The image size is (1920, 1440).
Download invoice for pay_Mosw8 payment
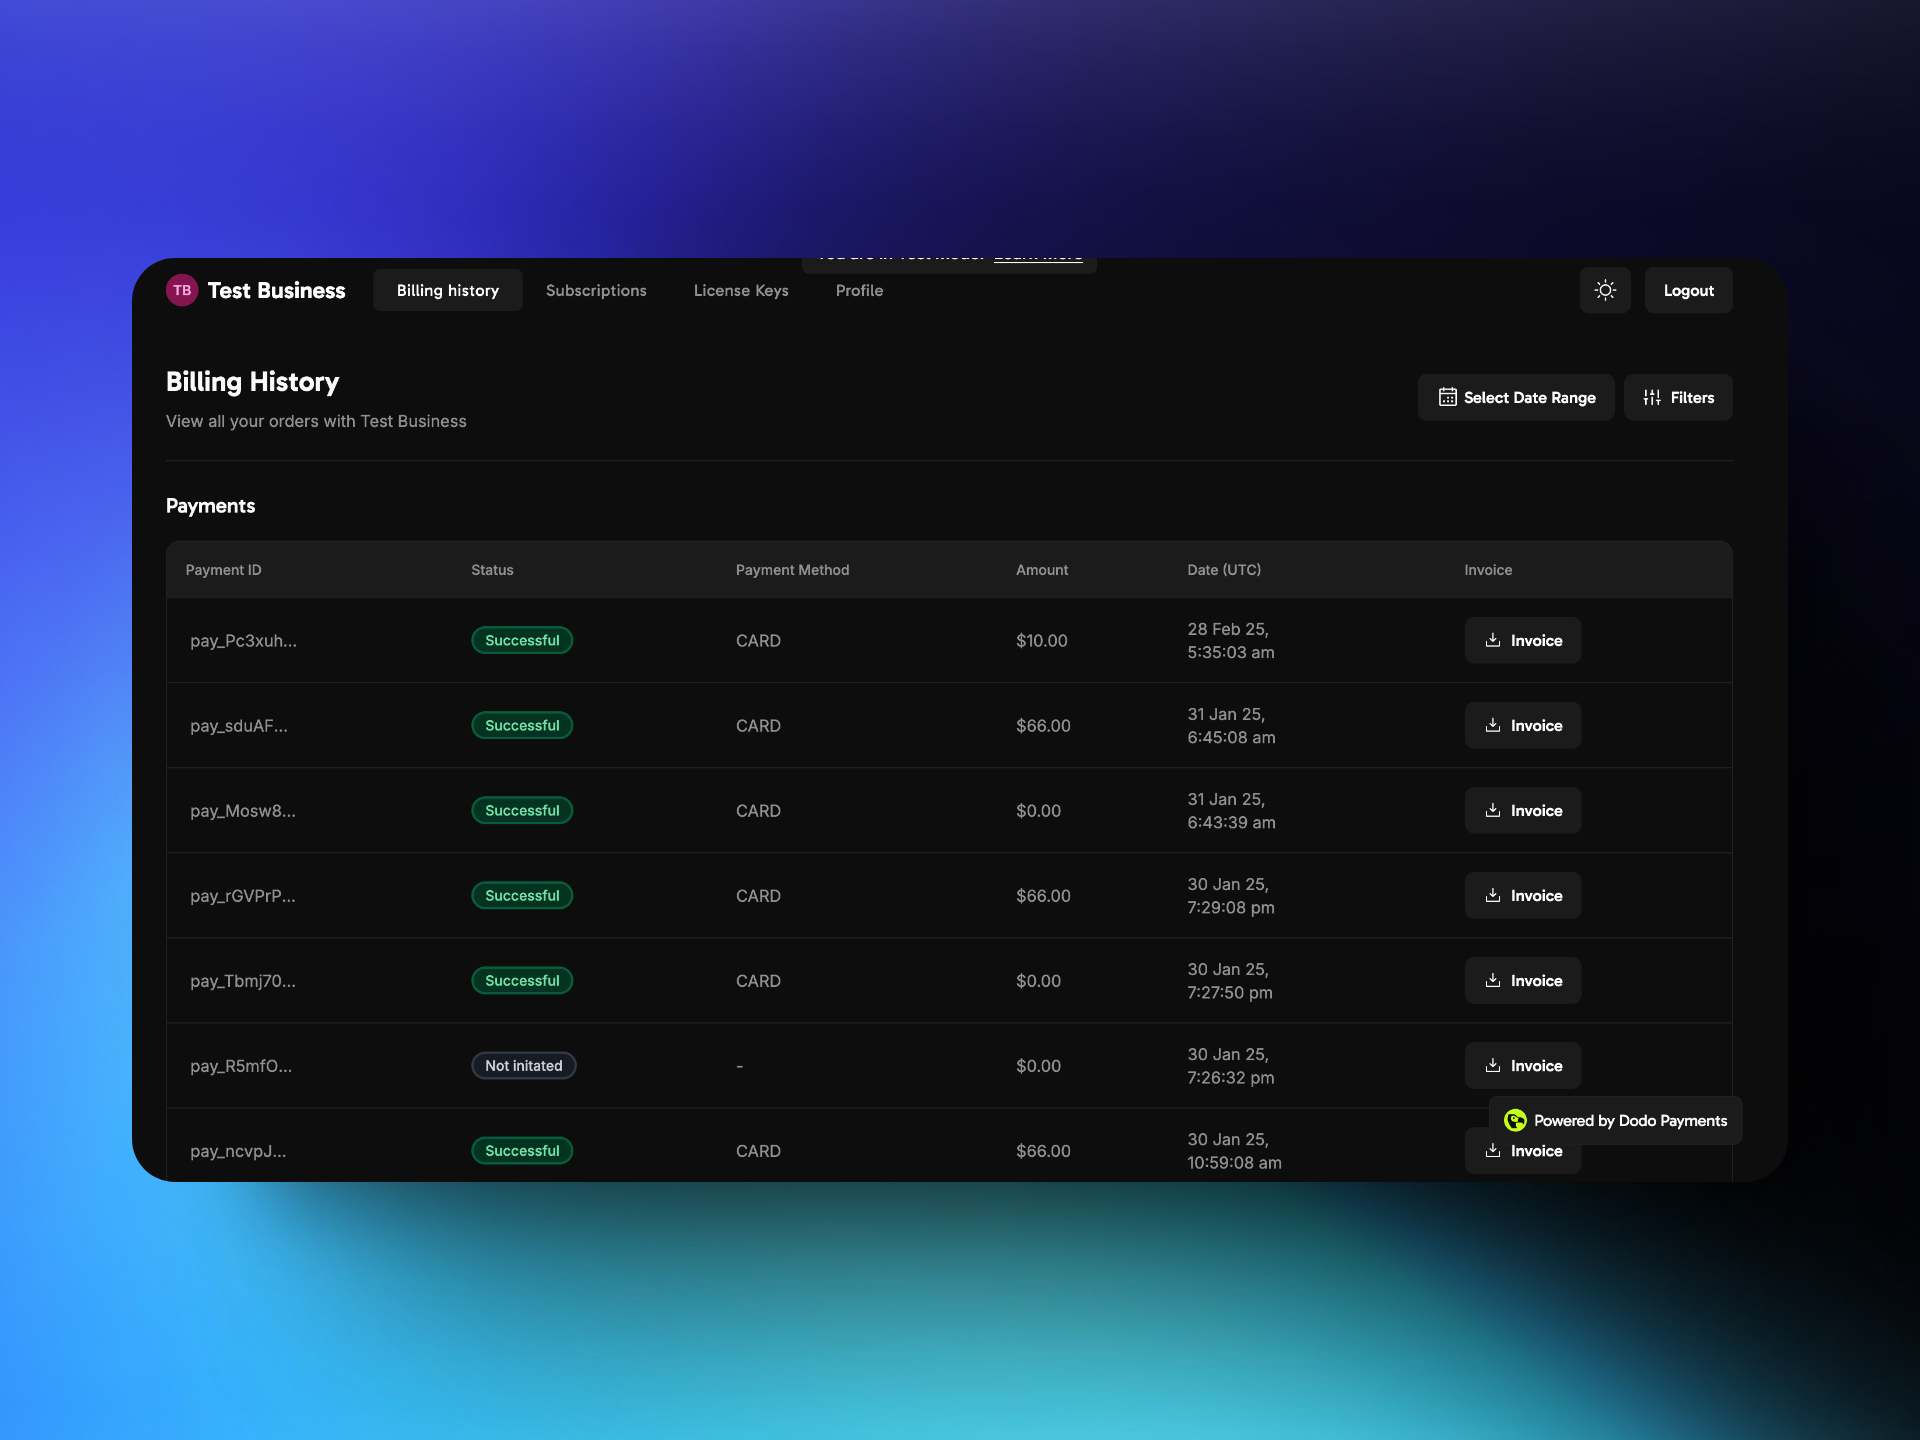pyautogui.click(x=1523, y=810)
